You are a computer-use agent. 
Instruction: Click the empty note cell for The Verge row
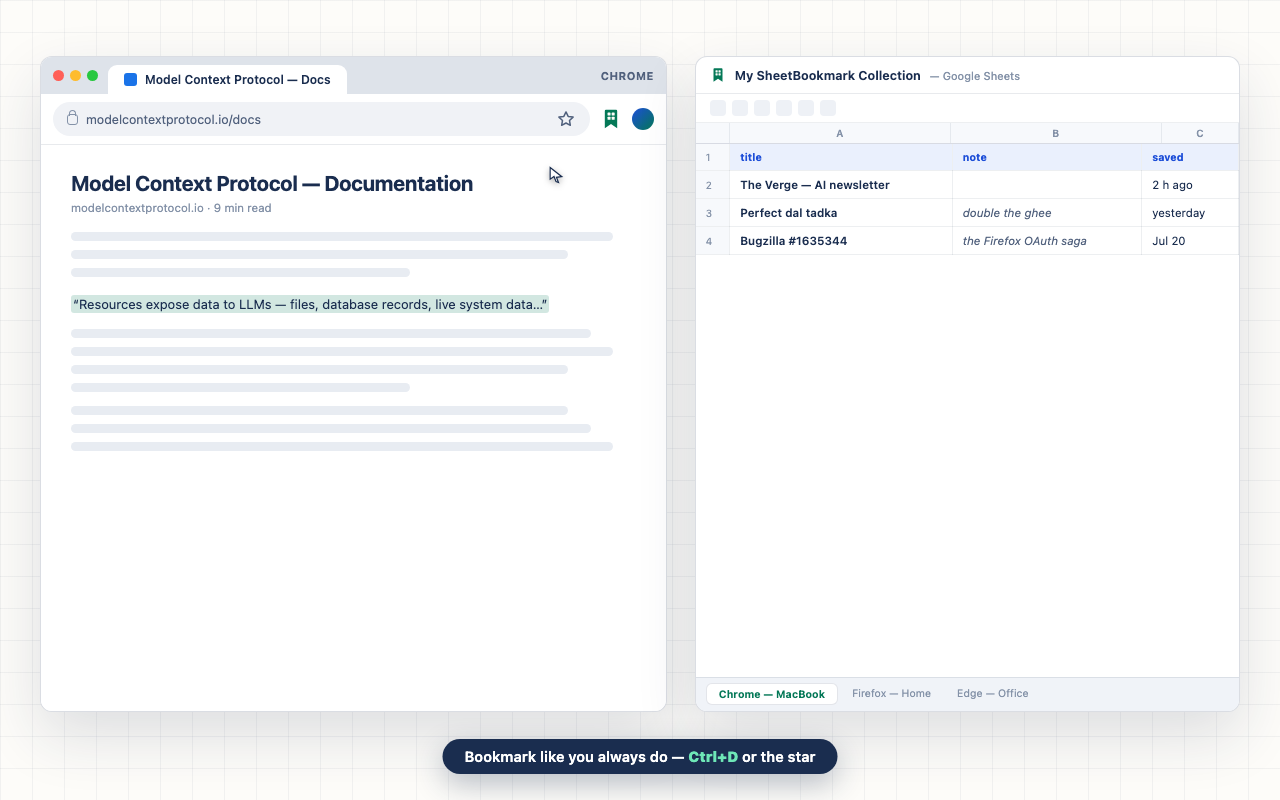[x=1047, y=185]
